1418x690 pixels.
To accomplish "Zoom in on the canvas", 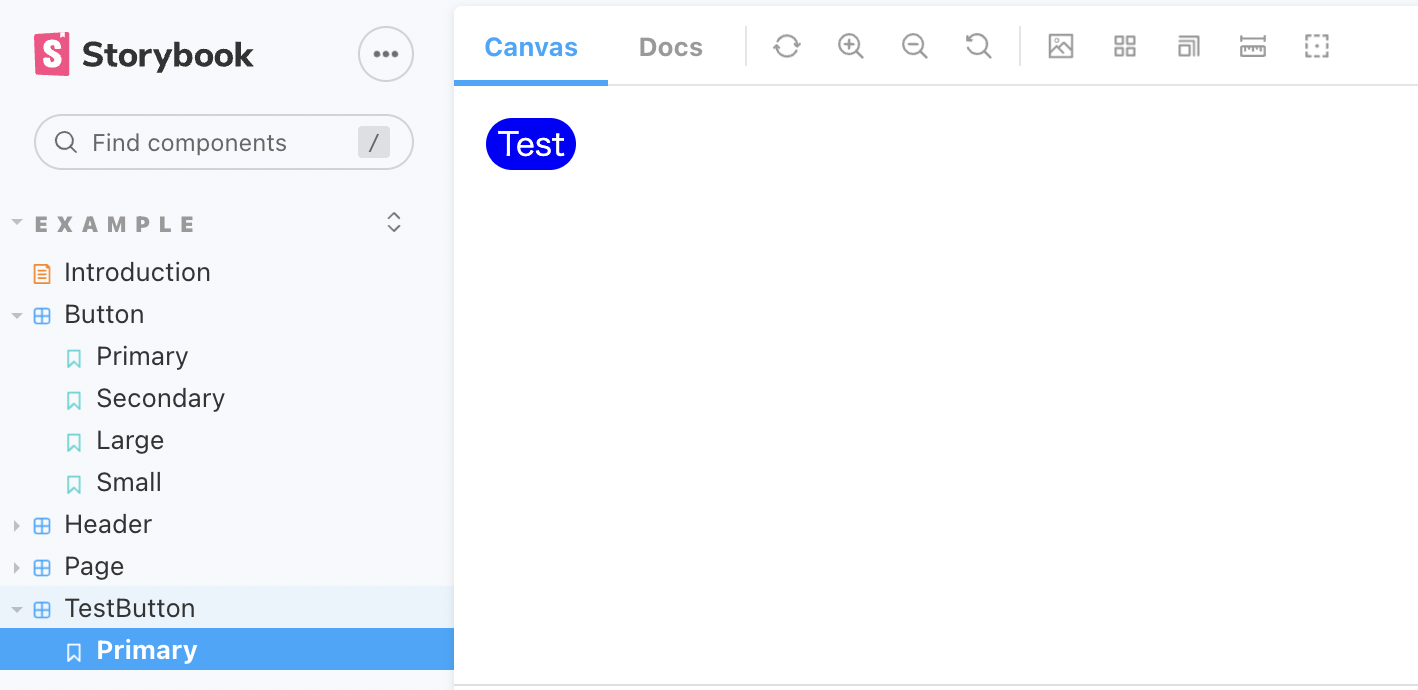I will (x=851, y=46).
